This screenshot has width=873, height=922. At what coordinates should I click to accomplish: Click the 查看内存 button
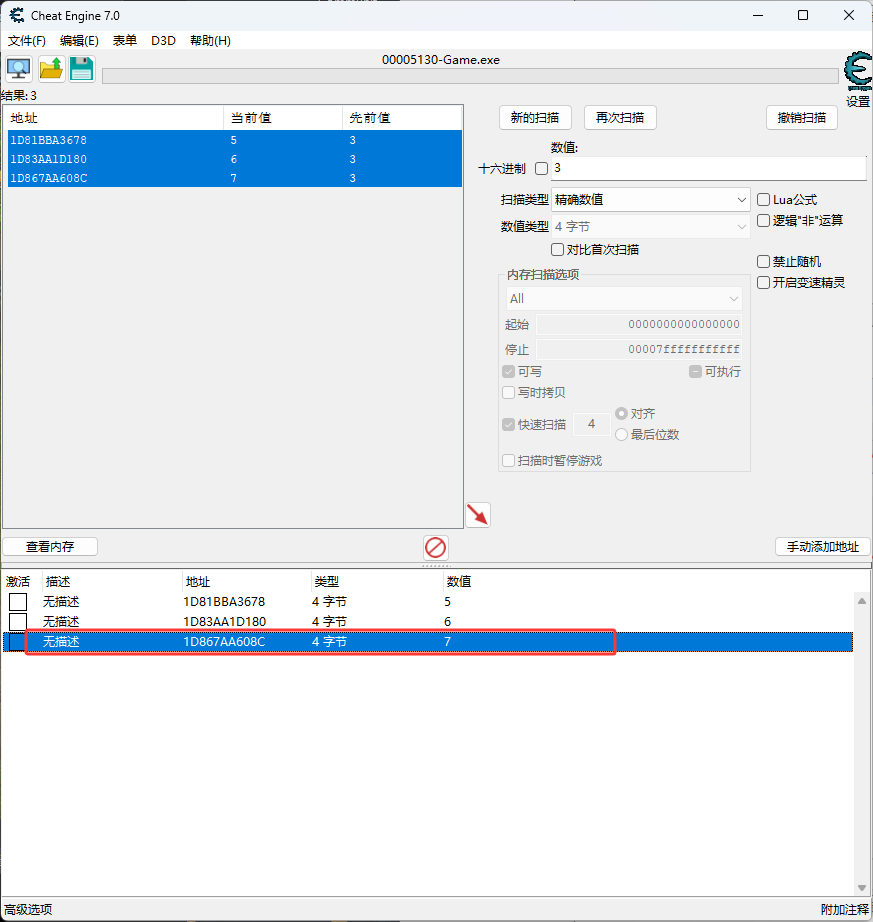pos(50,547)
